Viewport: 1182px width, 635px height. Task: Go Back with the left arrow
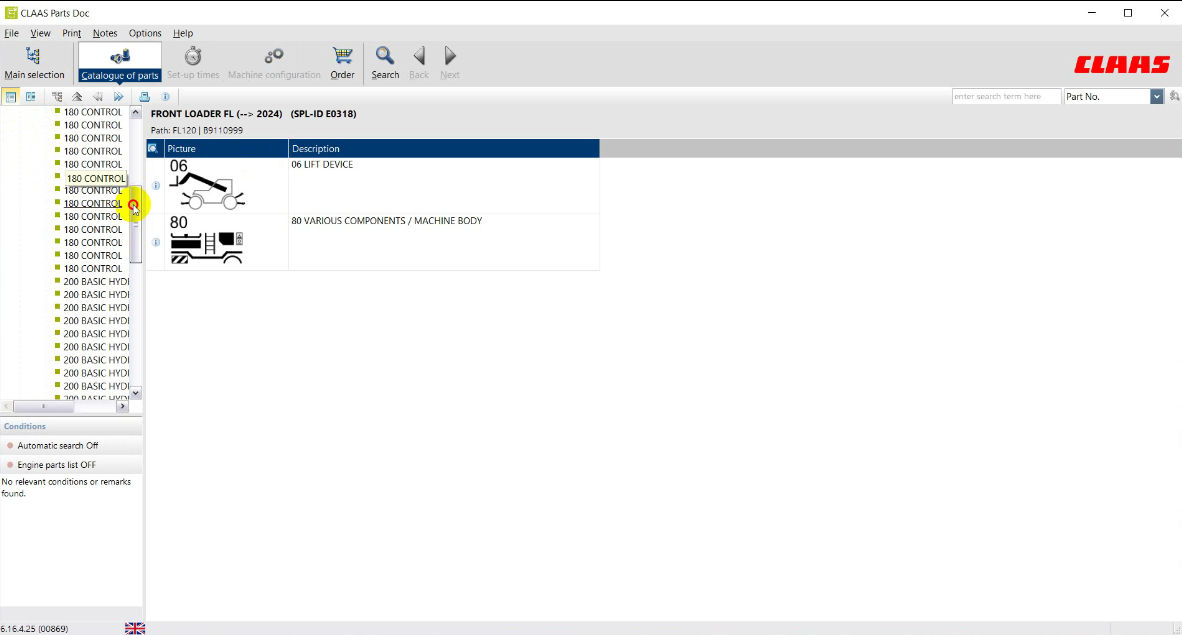pos(419,63)
